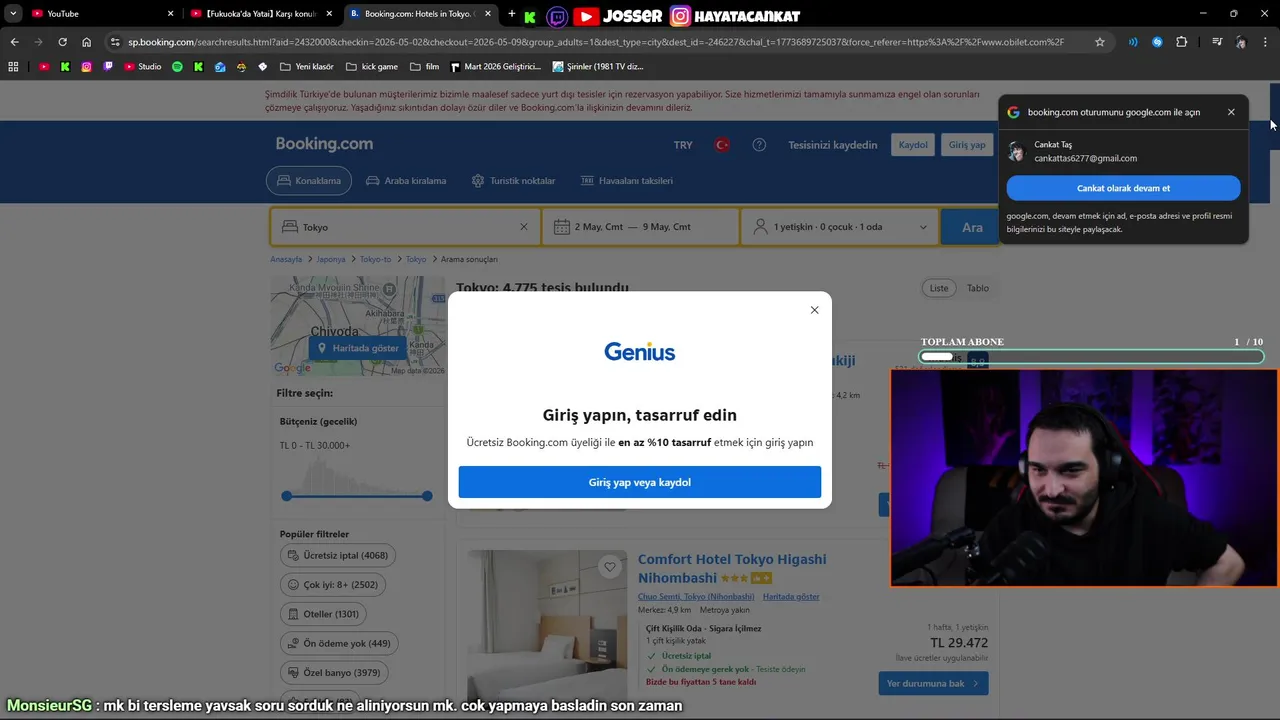Viewport: 1280px width, 720px height.
Task: Switch results to Liste view
Action: [x=939, y=288]
